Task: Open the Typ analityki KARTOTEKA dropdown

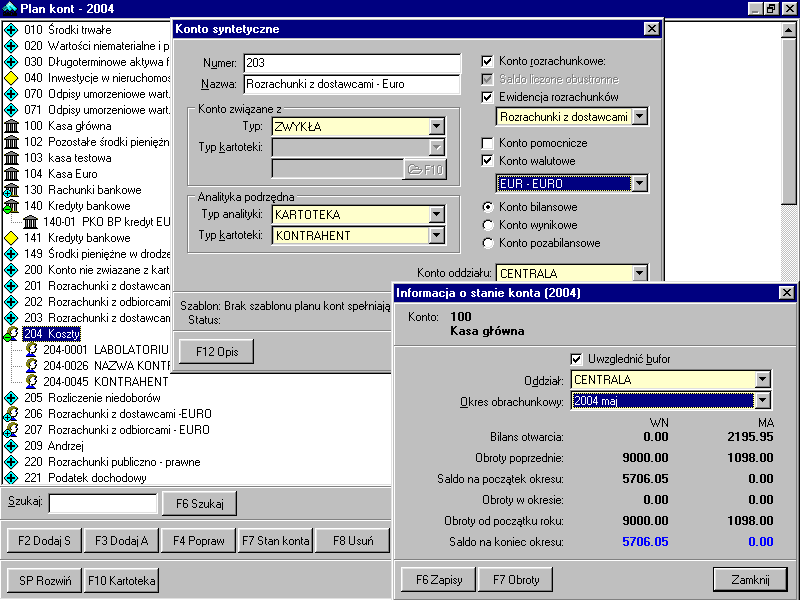Action: click(436, 214)
